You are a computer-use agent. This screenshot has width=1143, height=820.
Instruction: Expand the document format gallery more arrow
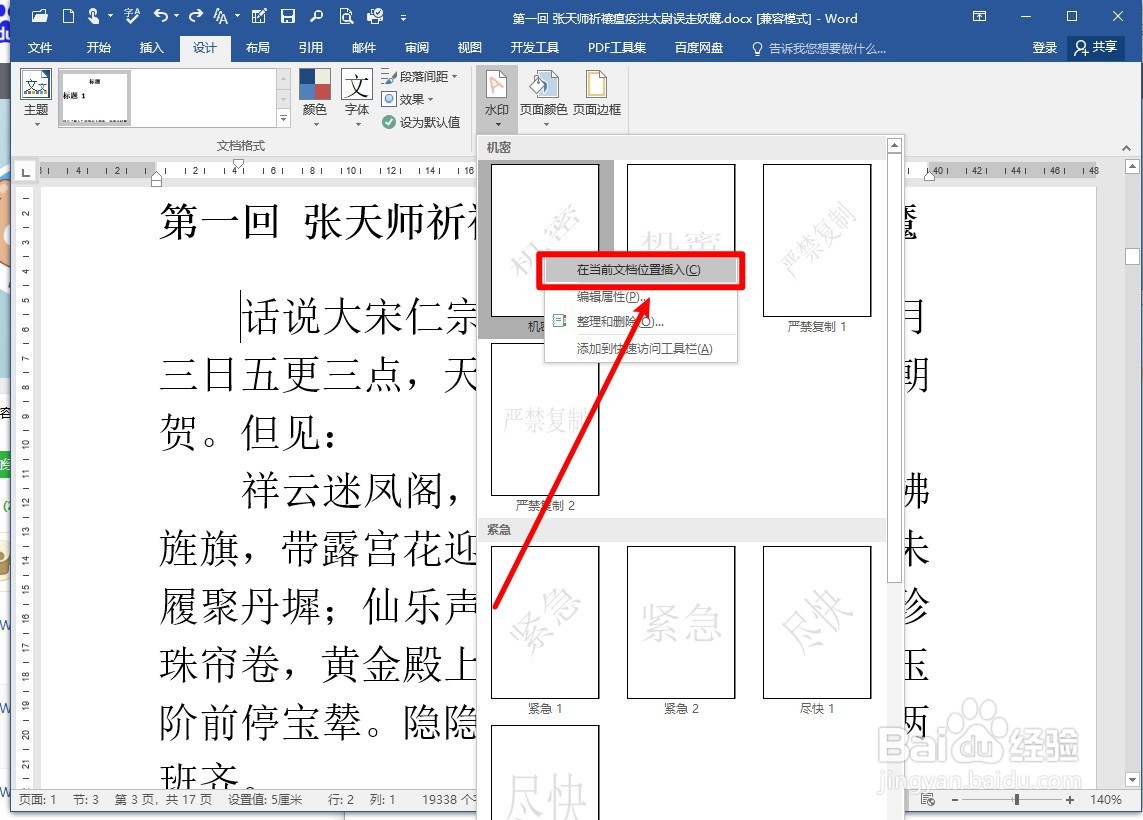coord(284,119)
